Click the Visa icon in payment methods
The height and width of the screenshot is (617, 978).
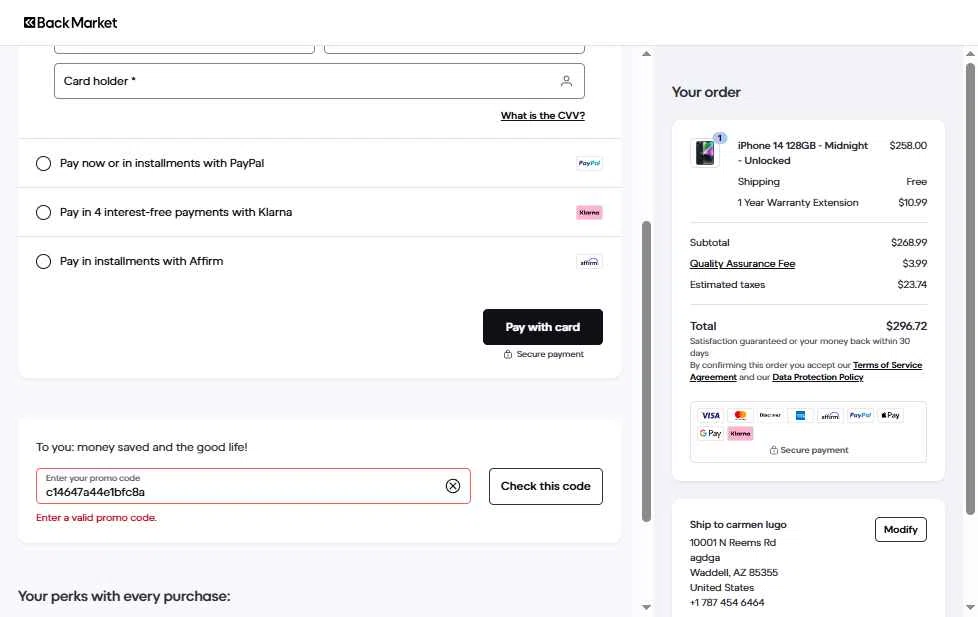710,415
